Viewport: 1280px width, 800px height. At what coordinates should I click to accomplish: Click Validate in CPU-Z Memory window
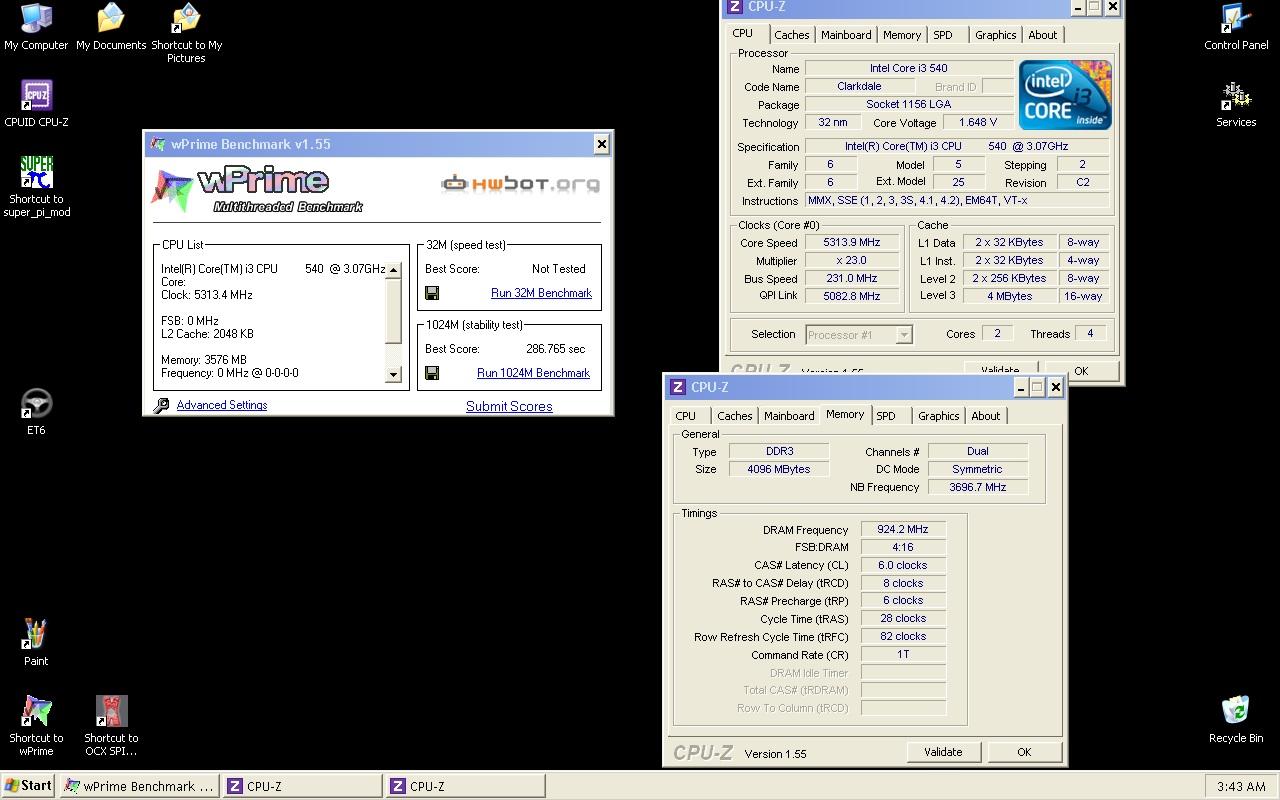(x=943, y=752)
